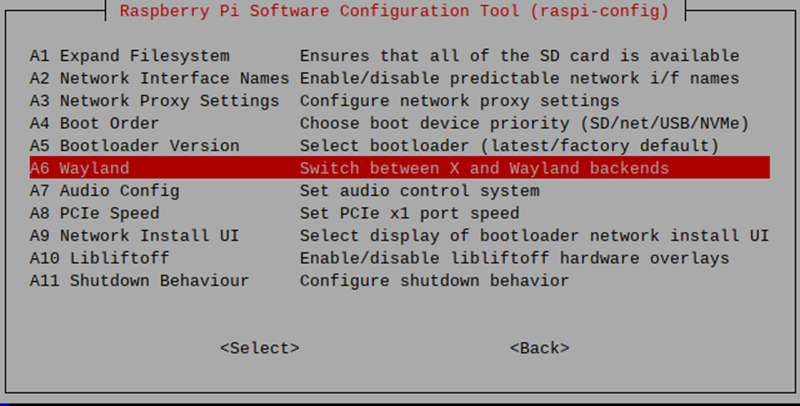This screenshot has width=800, height=406.
Task: Click 'Switch between X and Wayland backends' description
Action: click(484, 168)
